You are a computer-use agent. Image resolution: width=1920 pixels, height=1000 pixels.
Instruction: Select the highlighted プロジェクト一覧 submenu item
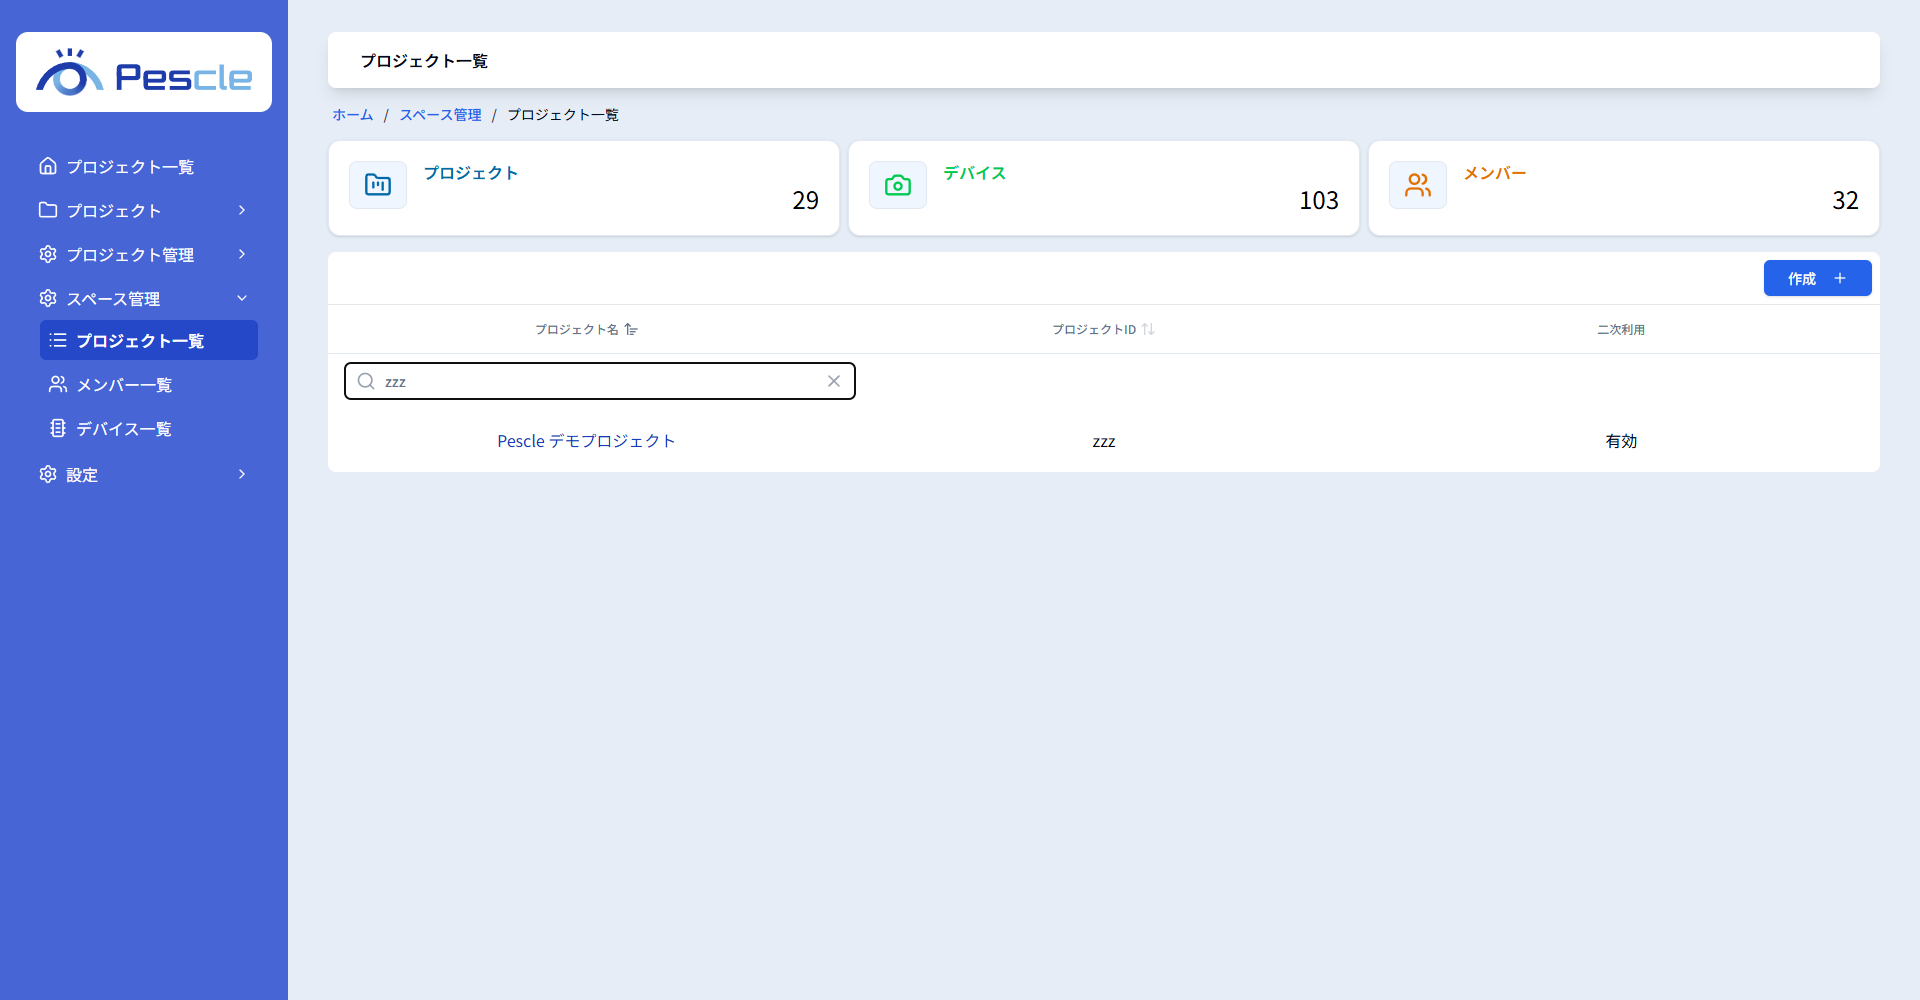coord(149,340)
